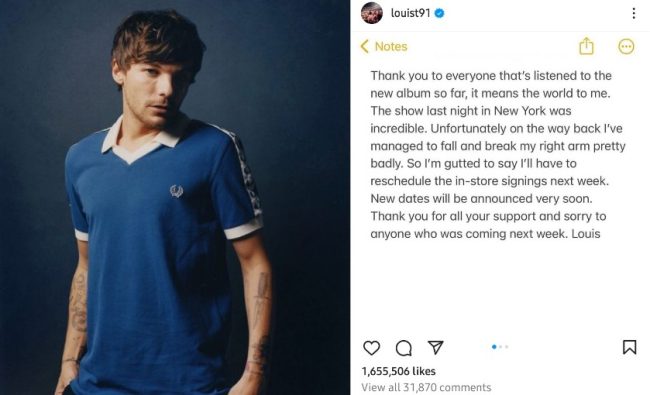650x395 pixels.
Task: View all 31,870 comments
Action: coord(426,387)
